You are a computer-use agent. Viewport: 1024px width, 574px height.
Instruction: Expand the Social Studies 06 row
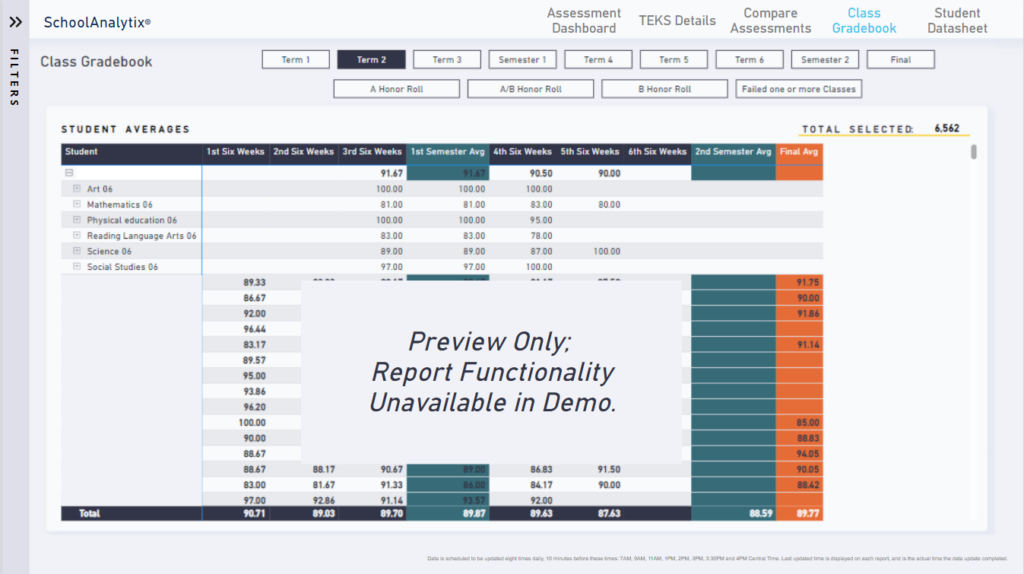tap(77, 267)
